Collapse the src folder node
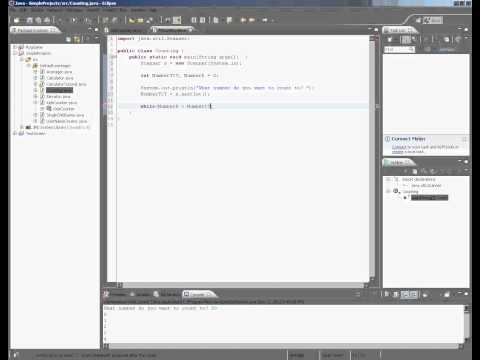480x360 pixels. 22,59
